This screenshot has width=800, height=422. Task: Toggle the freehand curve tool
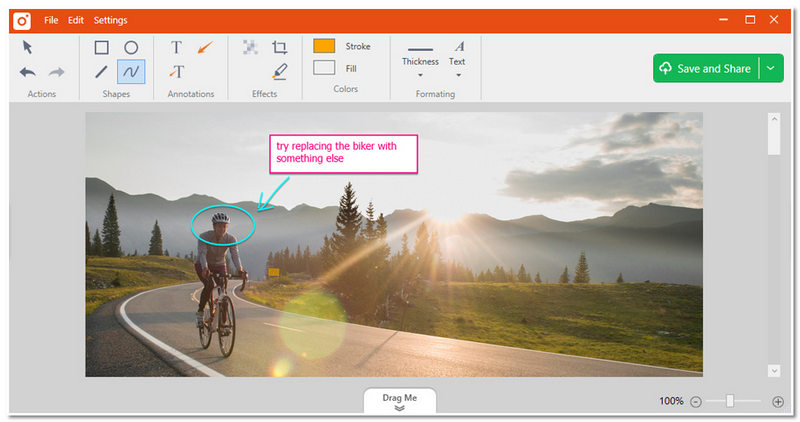coord(131,72)
